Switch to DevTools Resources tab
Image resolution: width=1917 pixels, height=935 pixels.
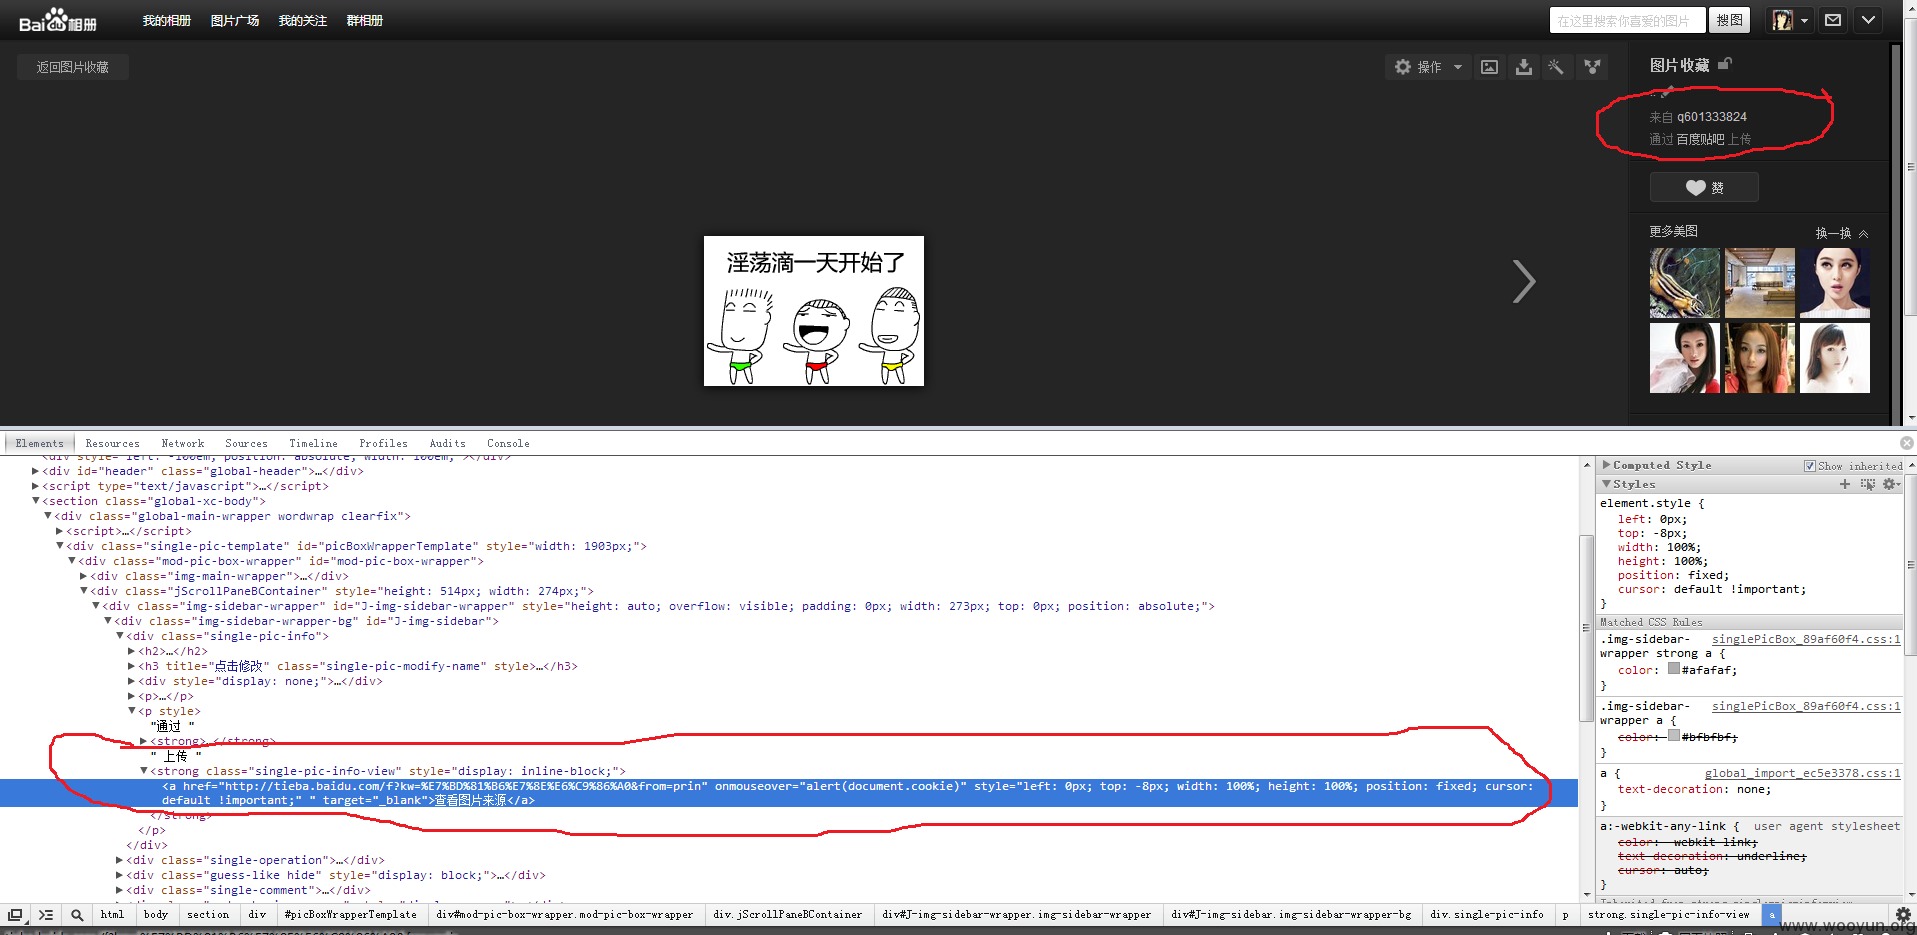112,443
